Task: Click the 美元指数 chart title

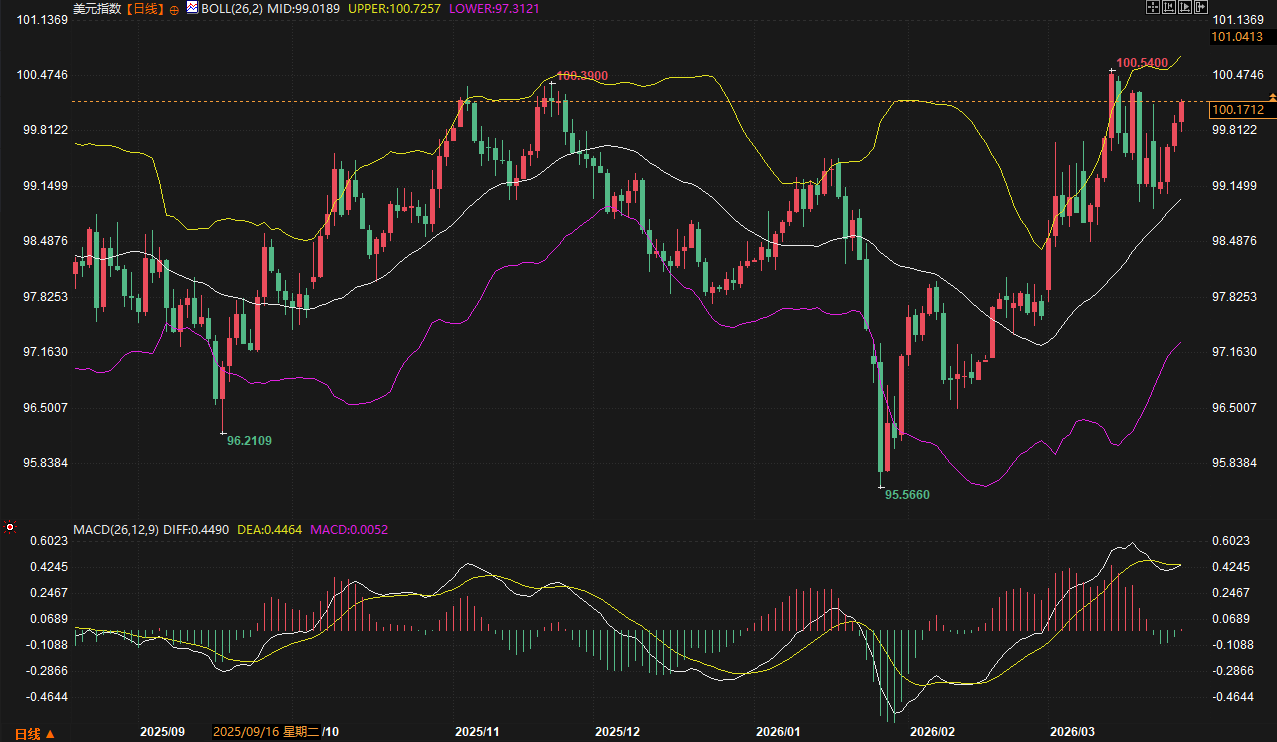Action: [97, 8]
